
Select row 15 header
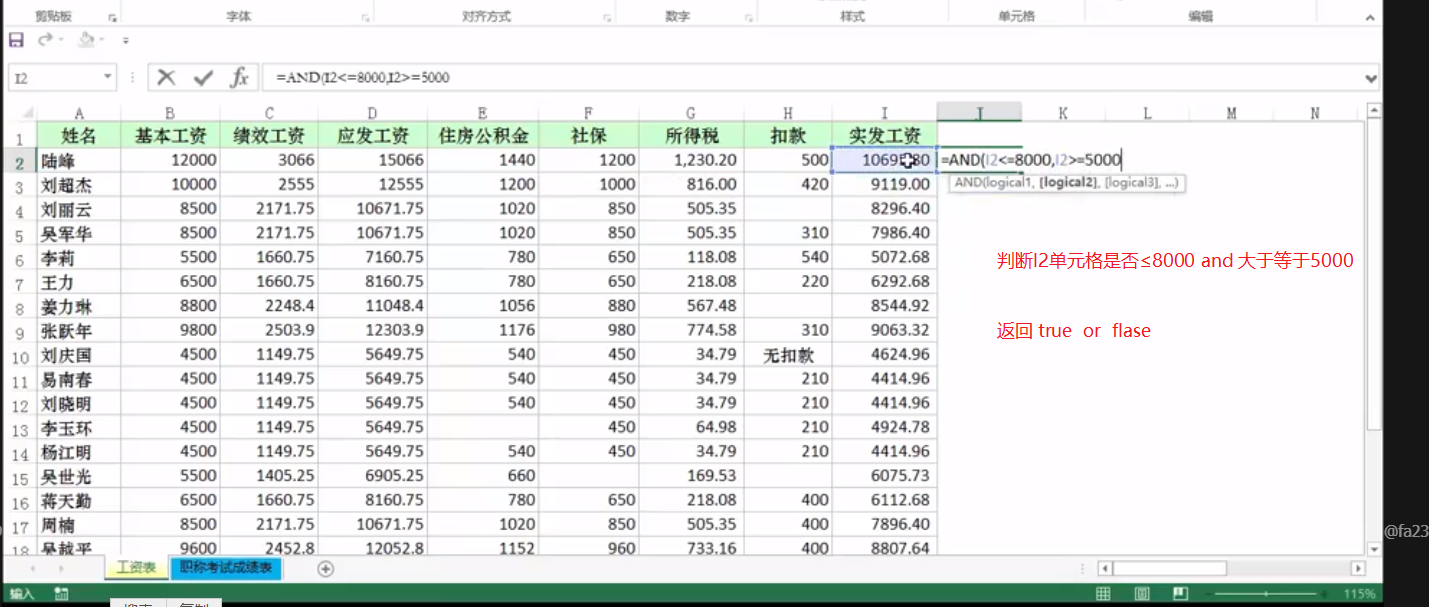click(x=19, y=476)
